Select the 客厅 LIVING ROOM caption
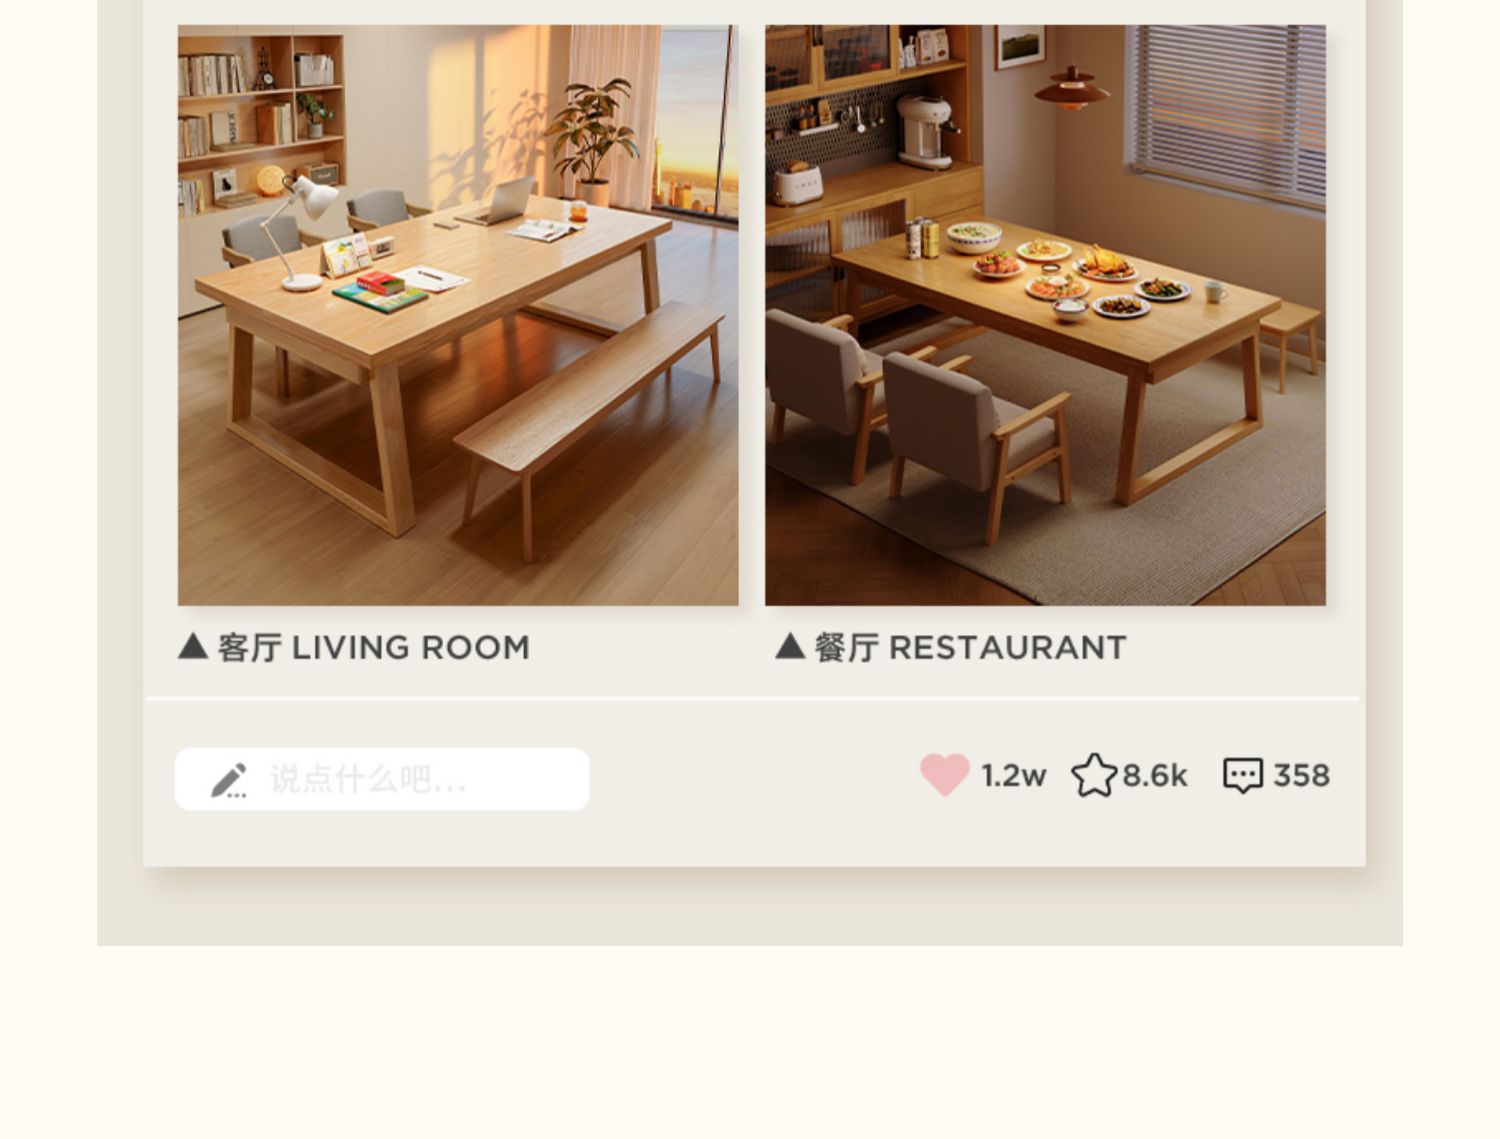The height and width of the screenshot is (1139, 1500). [373, 647]
